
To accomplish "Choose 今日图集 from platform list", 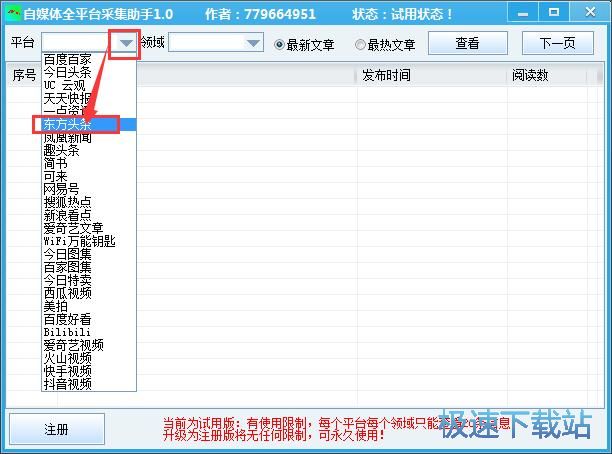I will click(89, 254).
